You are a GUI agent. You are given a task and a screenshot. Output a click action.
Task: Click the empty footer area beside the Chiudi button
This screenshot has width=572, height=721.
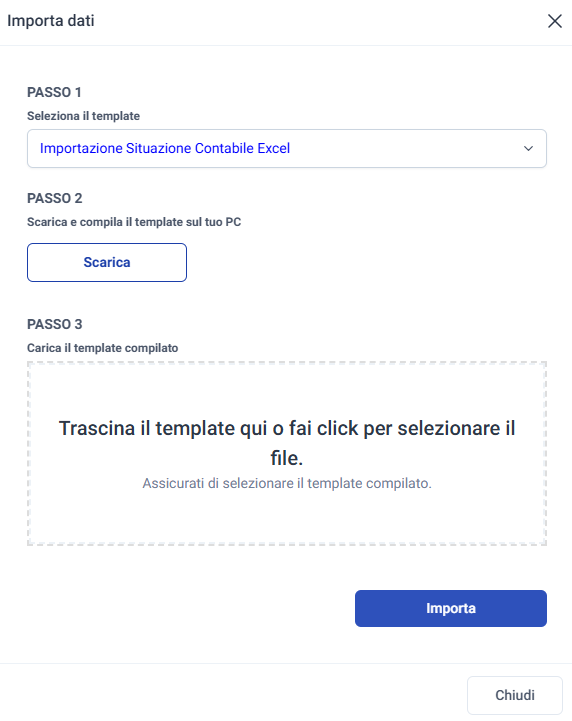(230, 694)
